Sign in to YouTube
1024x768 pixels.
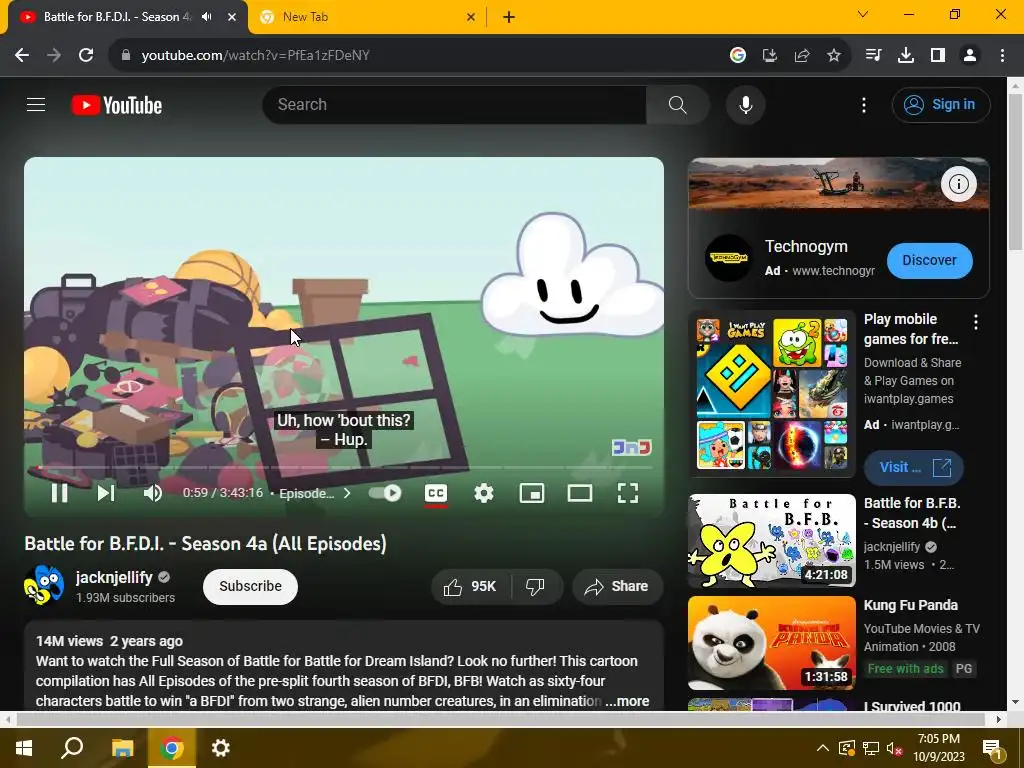[x=940, y=104]
